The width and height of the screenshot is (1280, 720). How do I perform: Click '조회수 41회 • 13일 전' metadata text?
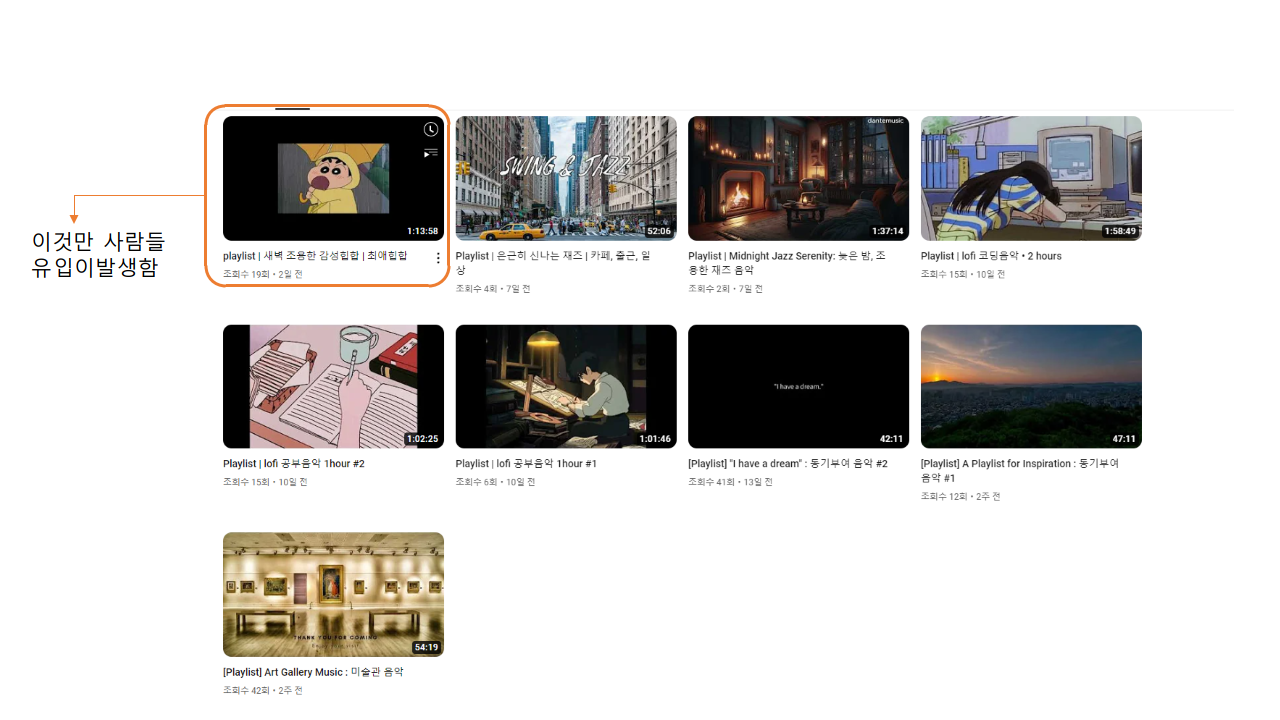tap(731, 482)
